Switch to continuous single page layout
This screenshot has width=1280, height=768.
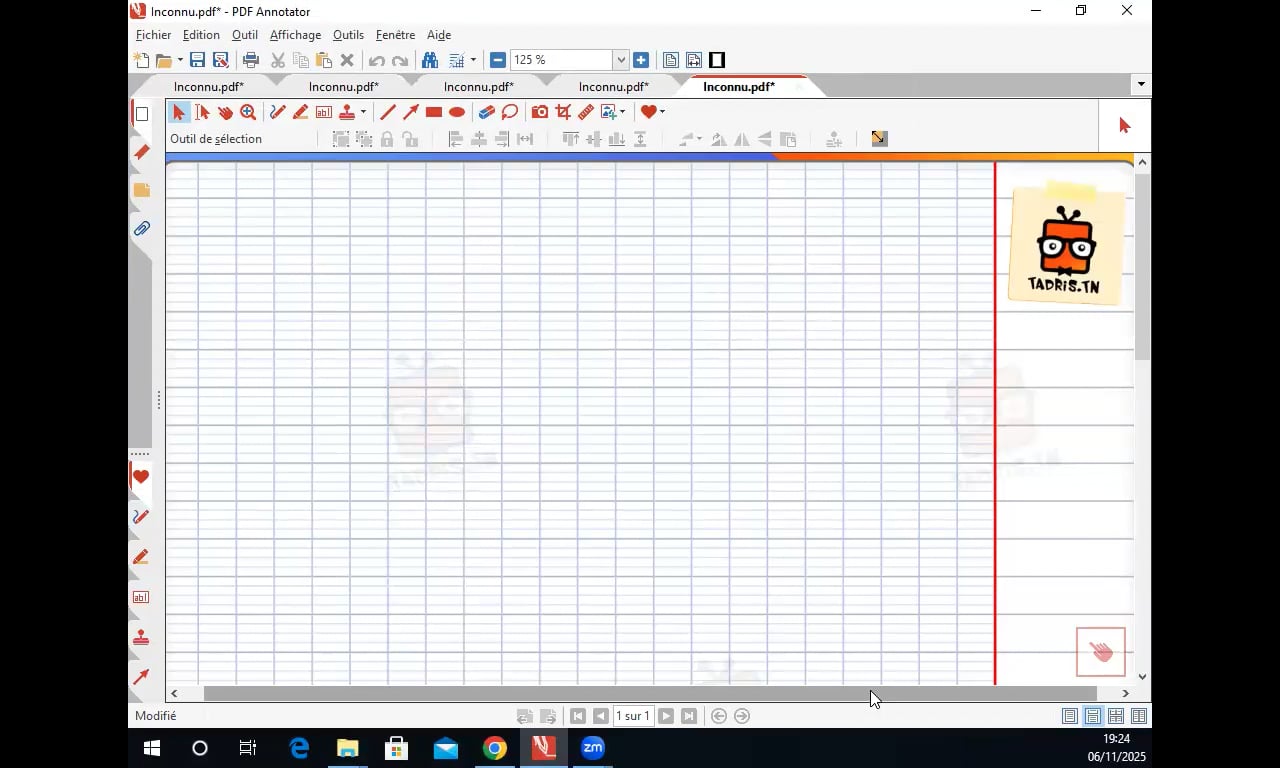coord(1093,716)
